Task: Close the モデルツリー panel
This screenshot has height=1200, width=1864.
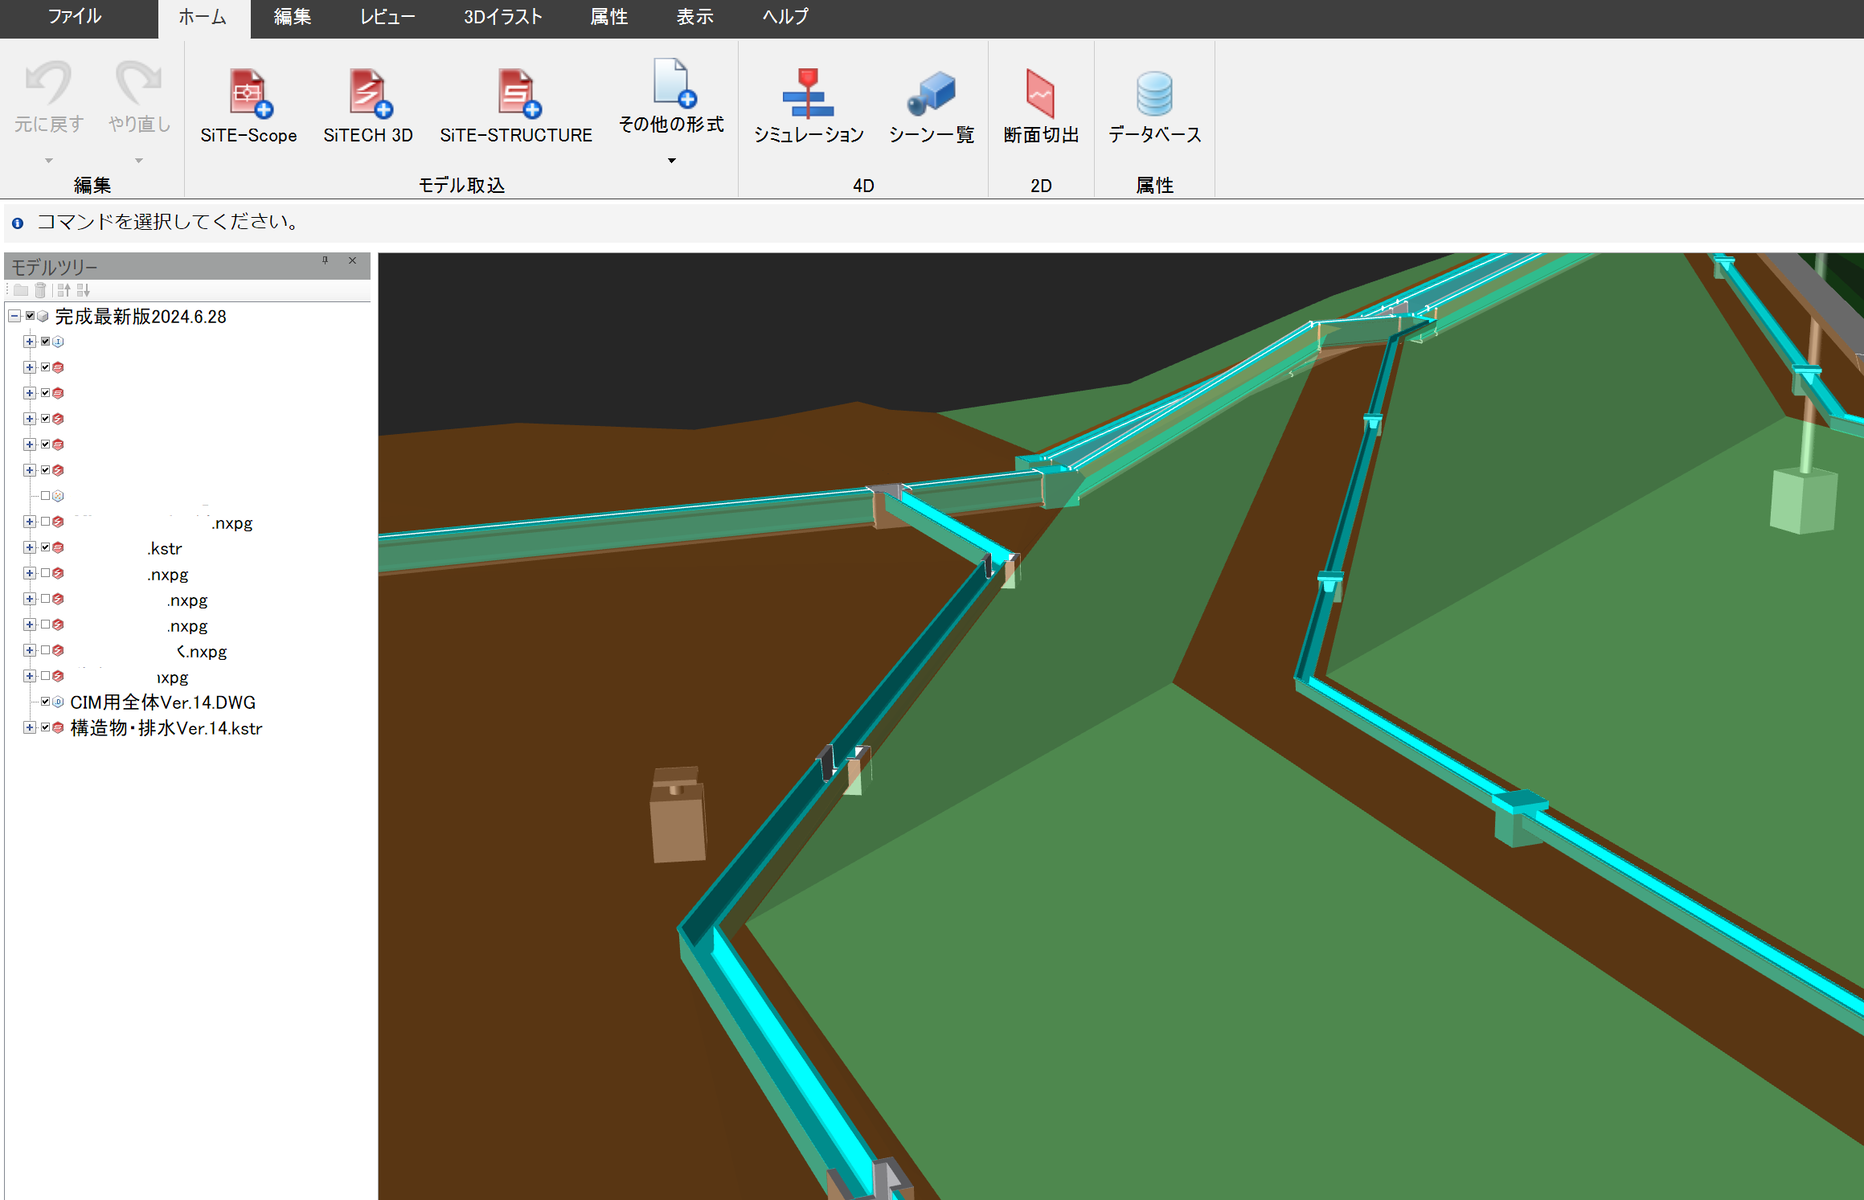Action: [x=352, y=261]
